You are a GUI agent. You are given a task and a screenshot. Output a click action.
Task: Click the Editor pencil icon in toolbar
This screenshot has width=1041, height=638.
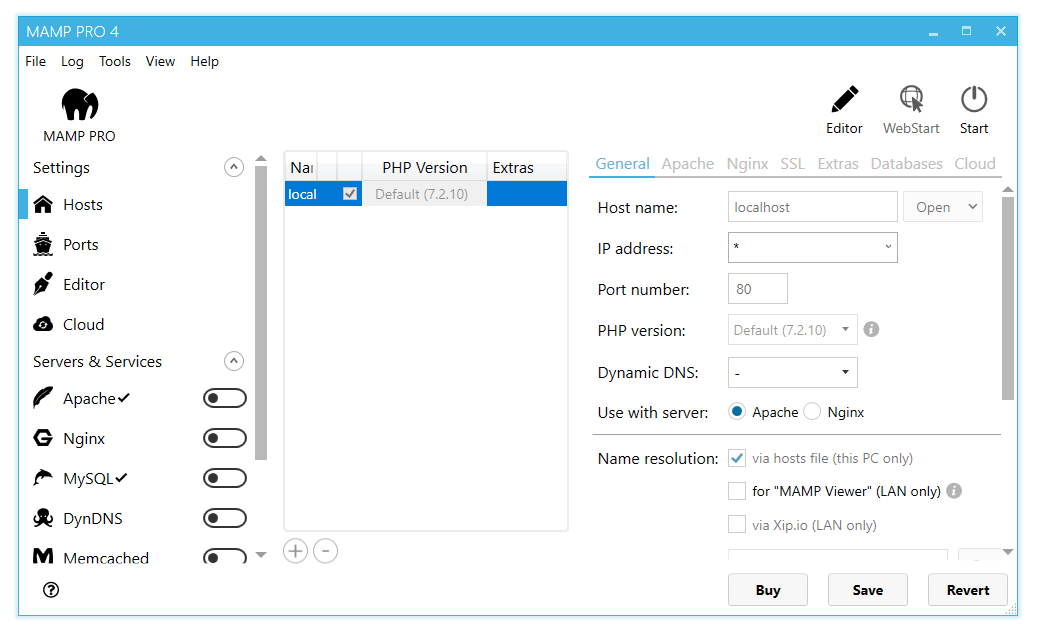coord(844,100)
